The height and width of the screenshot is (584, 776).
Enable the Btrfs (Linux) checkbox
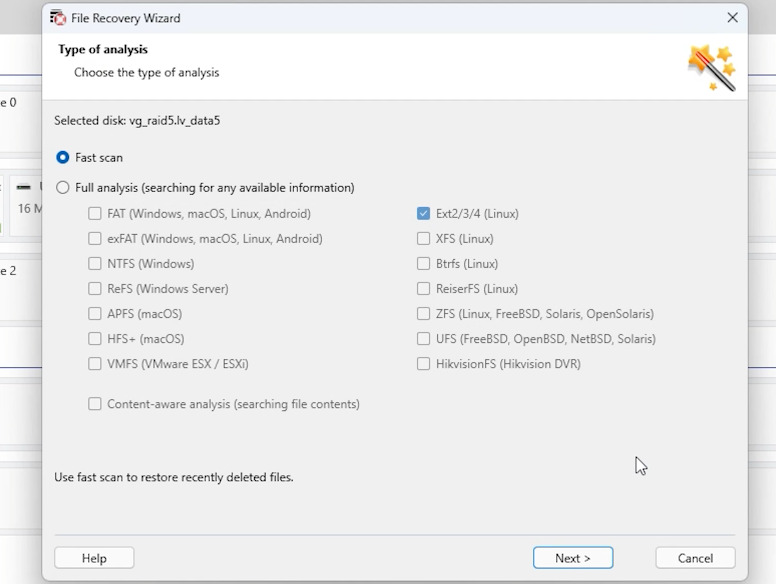click(x=423, y=263)
